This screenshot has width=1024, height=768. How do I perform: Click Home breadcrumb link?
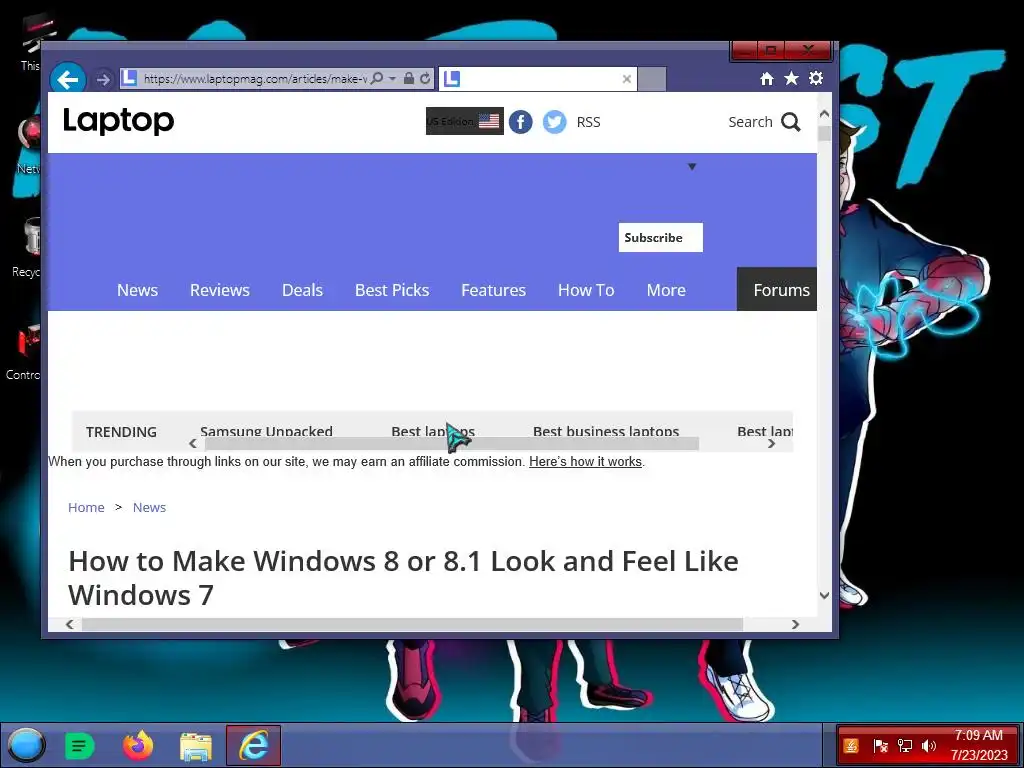[x=86, y=507]
